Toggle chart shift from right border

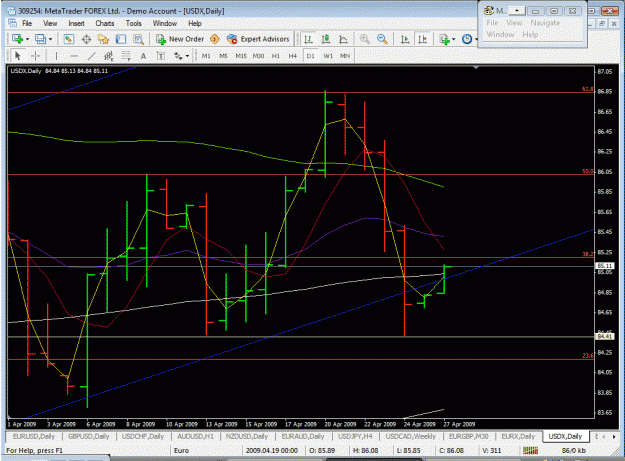[x=423, y=39]
